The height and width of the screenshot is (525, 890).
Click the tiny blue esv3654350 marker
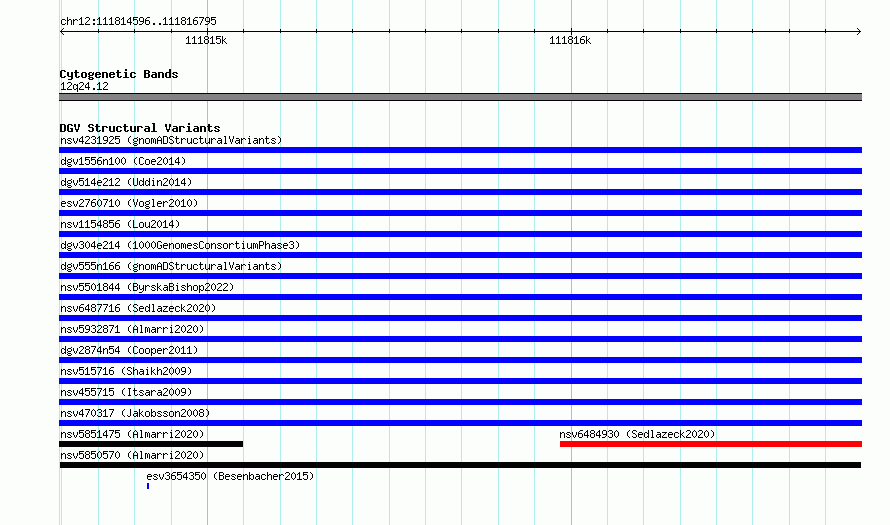click(x=148, y=486)
